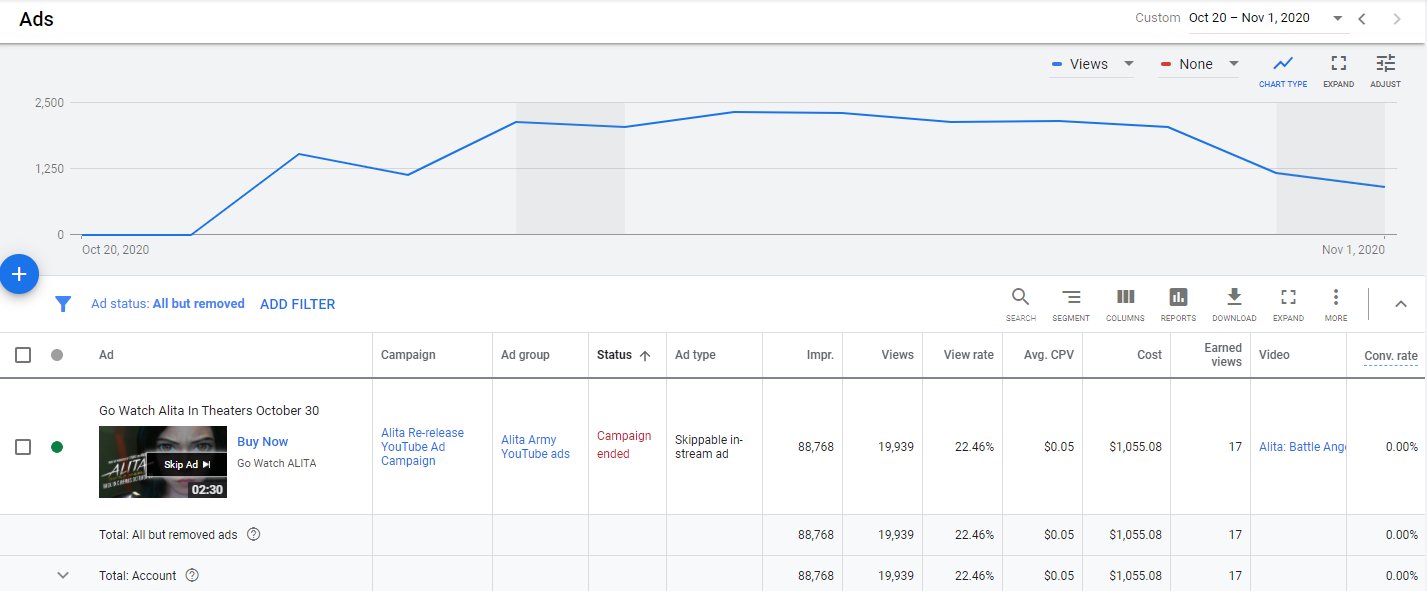
Task: Open Alita Re-release YouTube Ad Campaign link
Action: [422, 447]
